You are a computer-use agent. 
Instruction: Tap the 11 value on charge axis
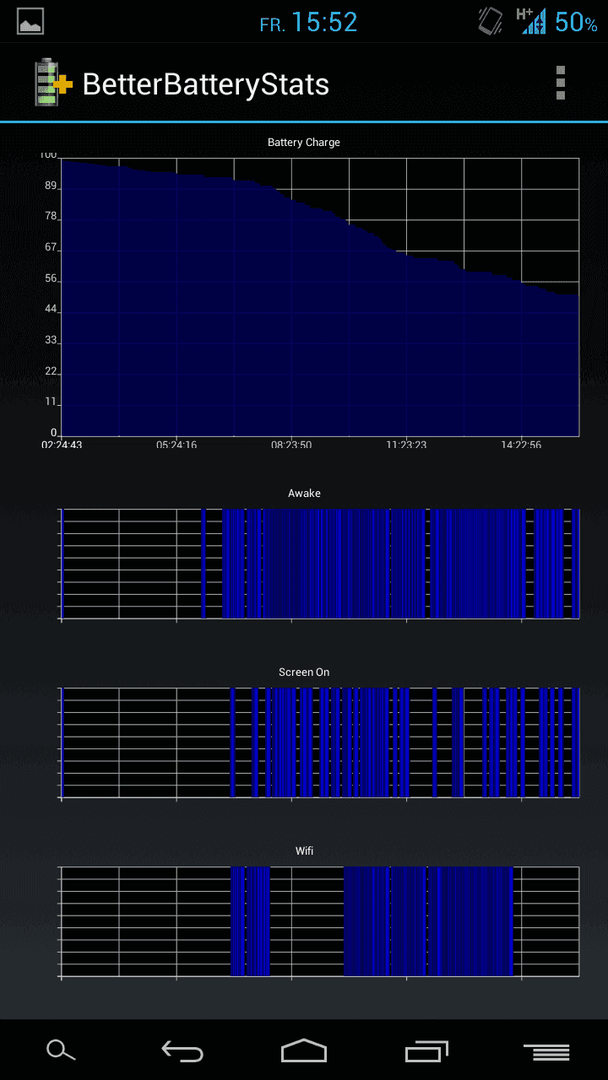point(51,404)
